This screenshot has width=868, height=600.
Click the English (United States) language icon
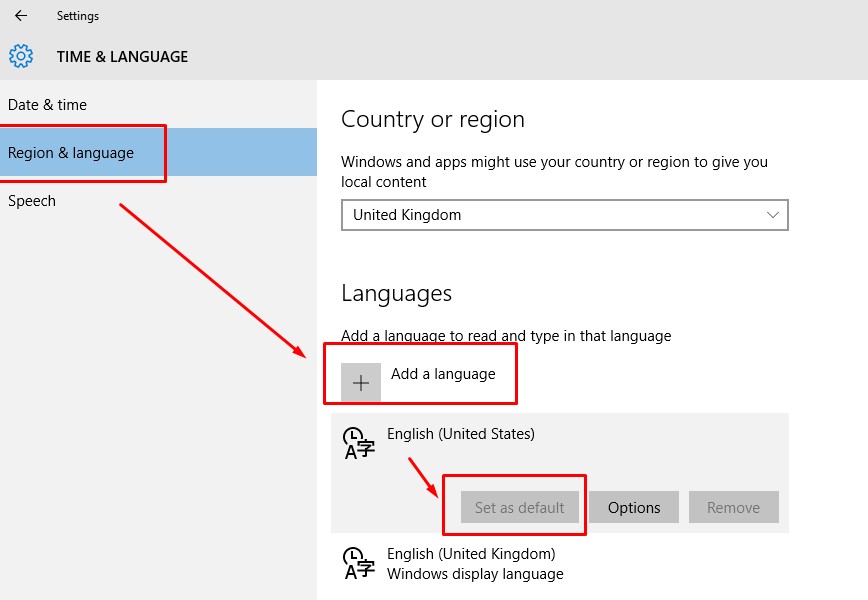click(359, 443)
